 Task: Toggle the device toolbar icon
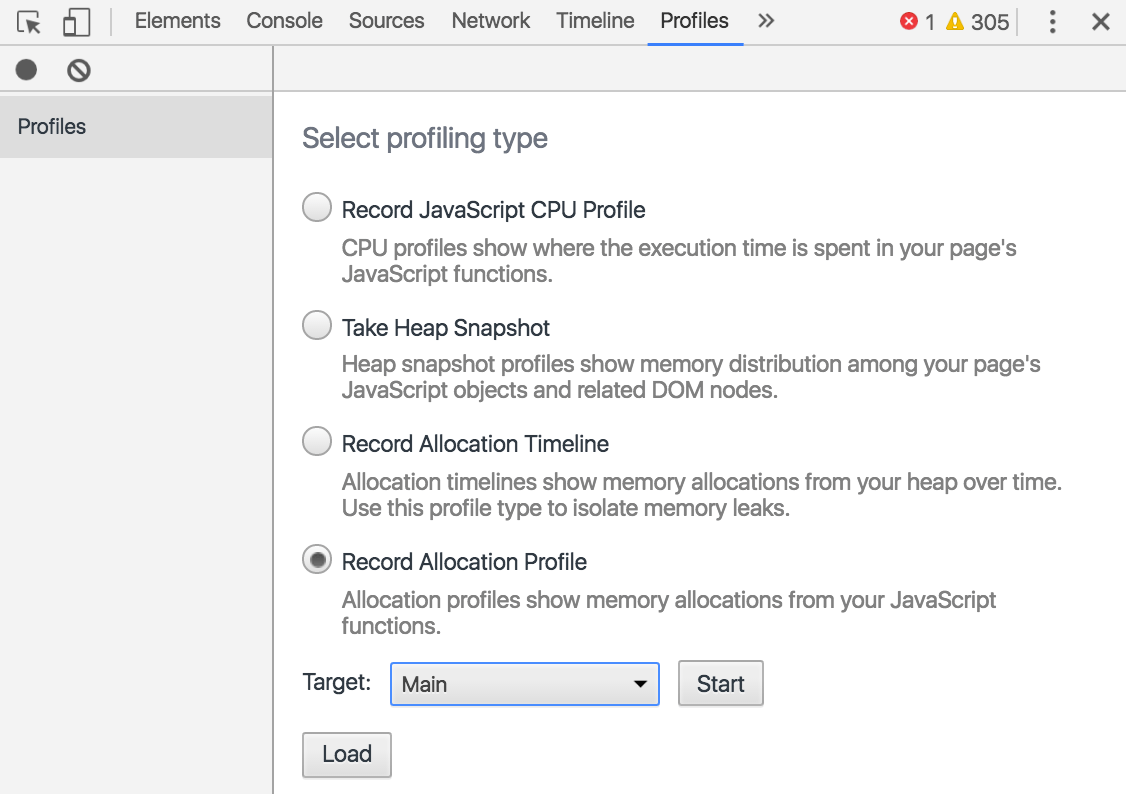76,21
